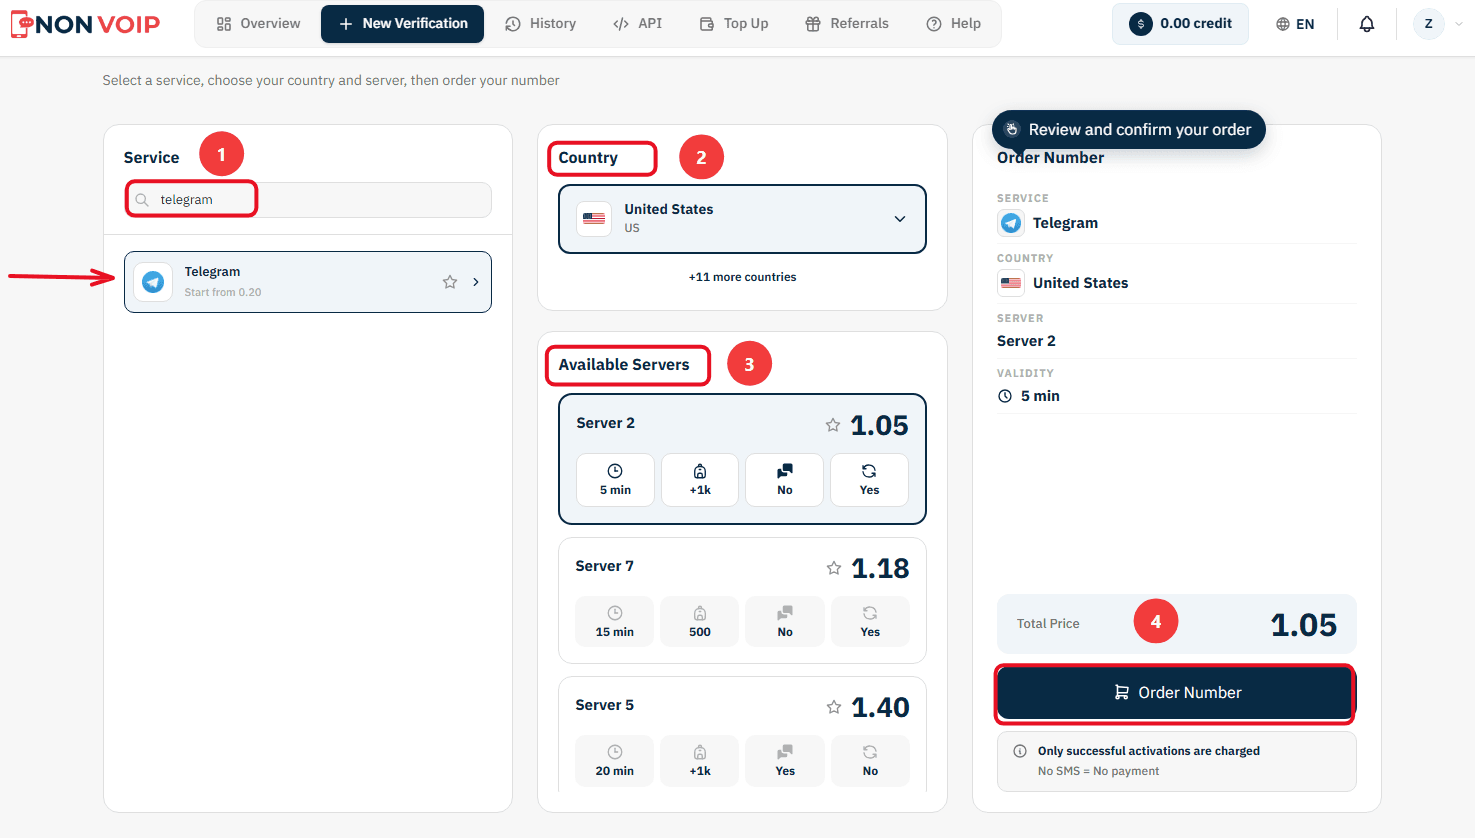
Task: Click the clock icon beside 5 min validity
Action: 1005,396
